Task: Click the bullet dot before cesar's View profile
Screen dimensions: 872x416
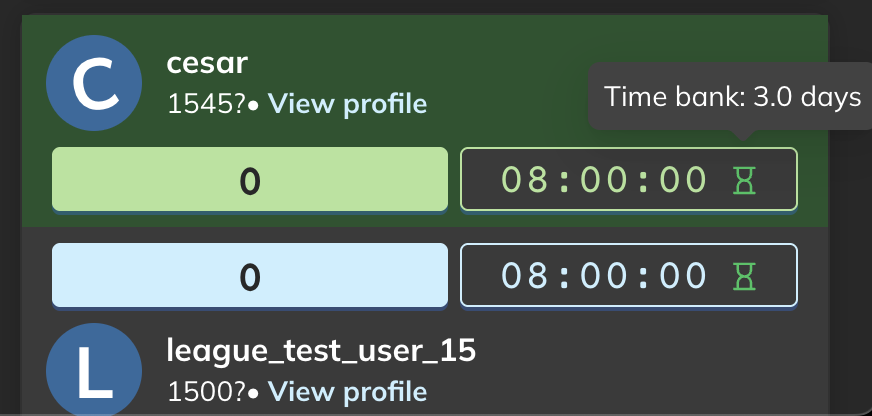Action: [255, 104]
